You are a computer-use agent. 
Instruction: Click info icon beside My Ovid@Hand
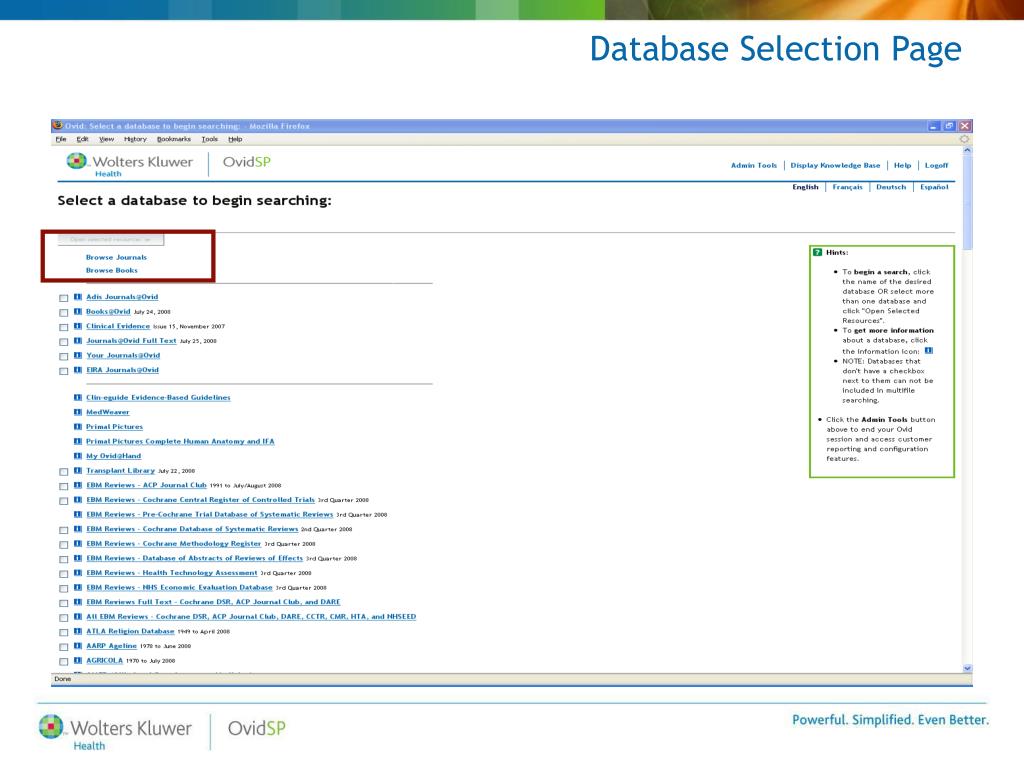click(x=78, y=456)
